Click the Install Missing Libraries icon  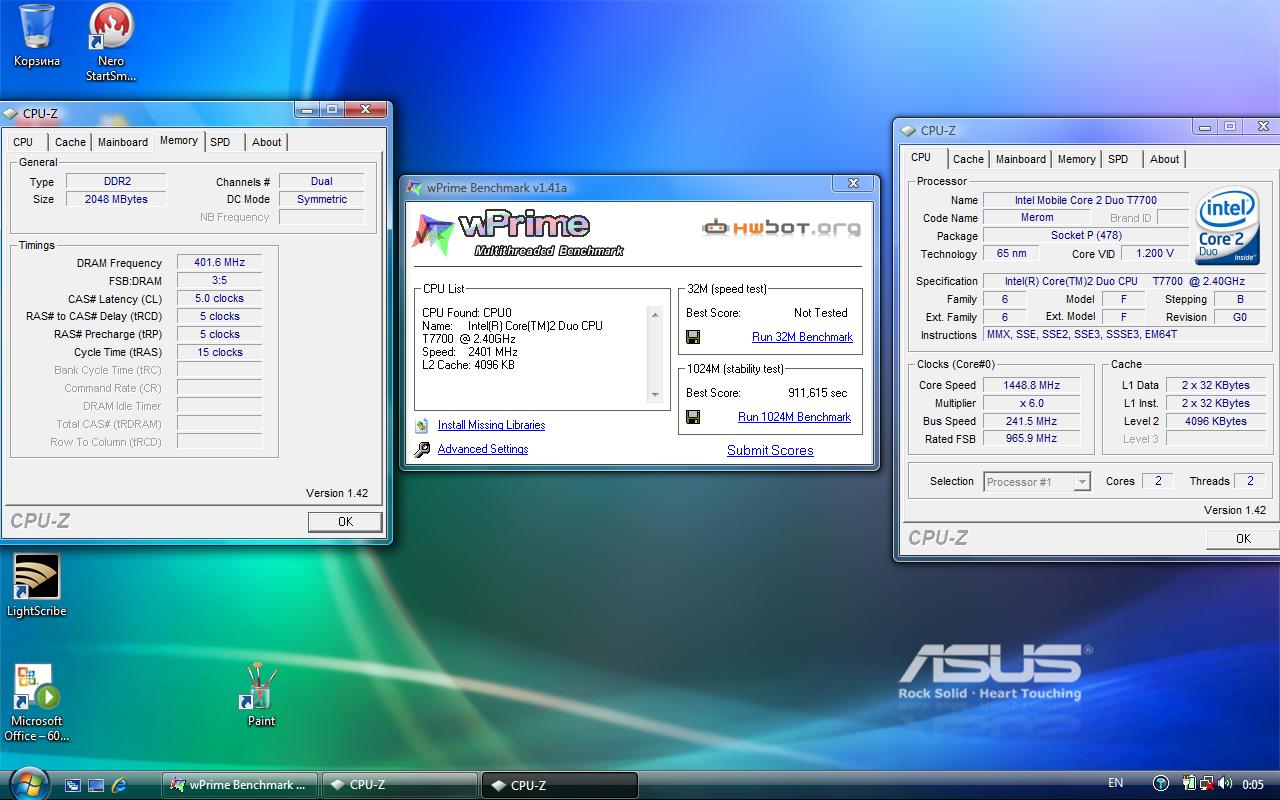[422, 425]
